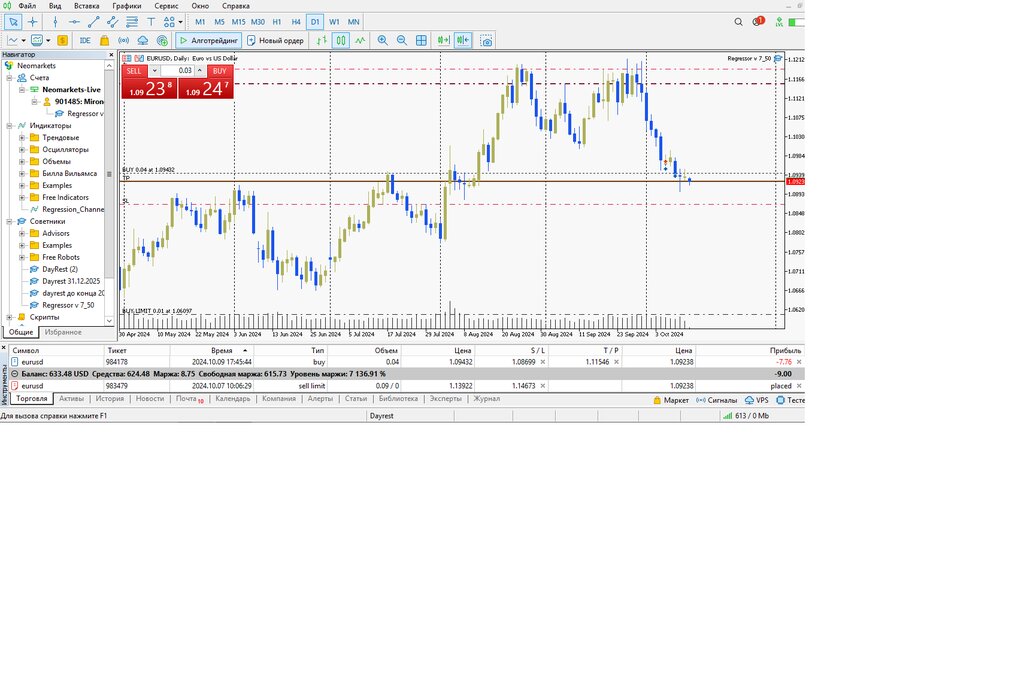This screenshot has height=687, width=1024.
Task: Zoom out the chart
Action: coord(402,40)
